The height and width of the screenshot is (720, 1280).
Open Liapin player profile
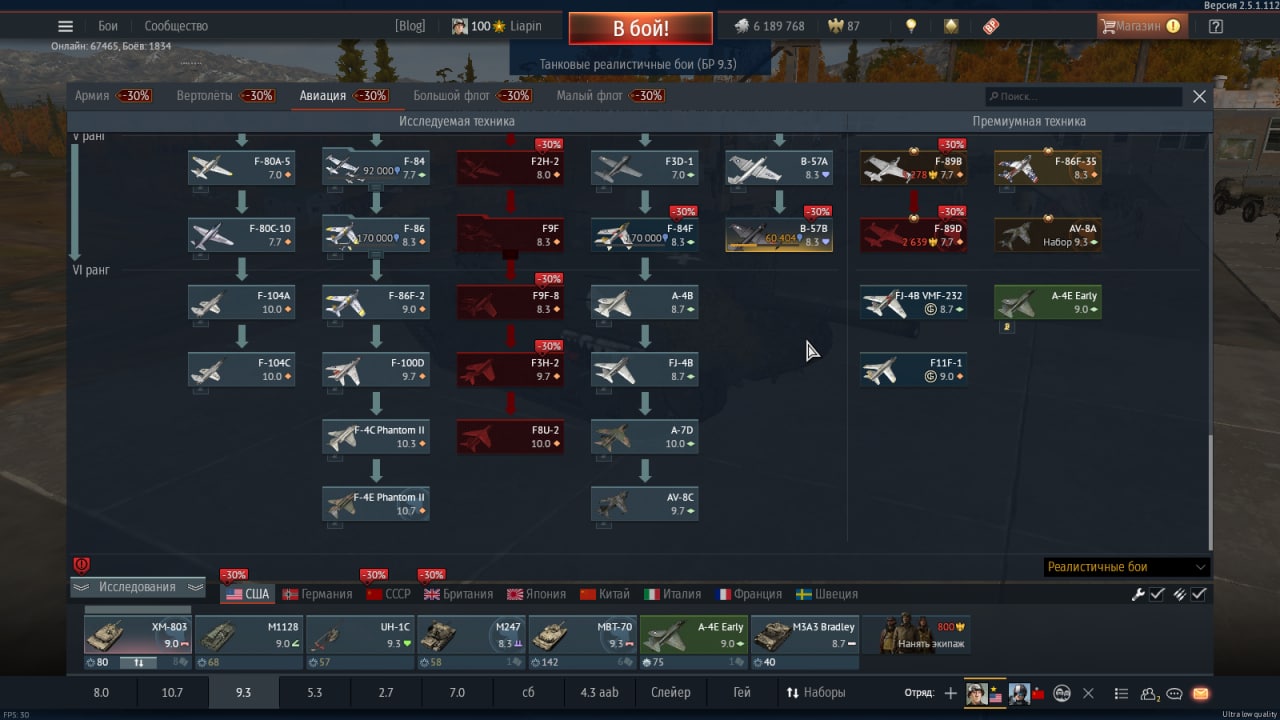[x=497, y=26]
